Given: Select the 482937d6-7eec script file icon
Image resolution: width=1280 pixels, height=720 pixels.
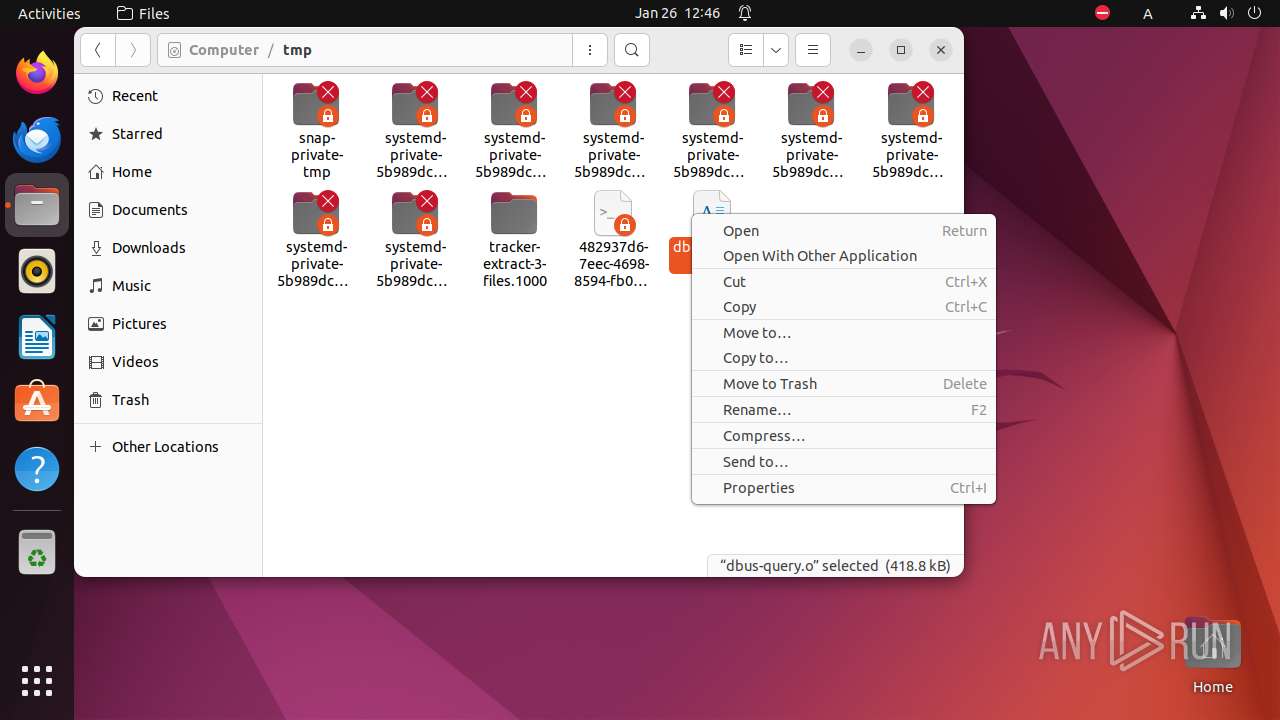Looking at the screenshot, I should [613, 213].
